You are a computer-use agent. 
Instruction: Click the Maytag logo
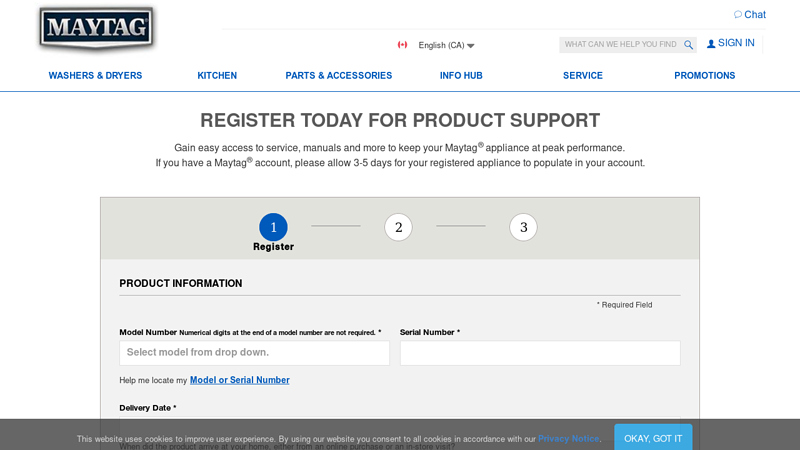pos(96,29)
